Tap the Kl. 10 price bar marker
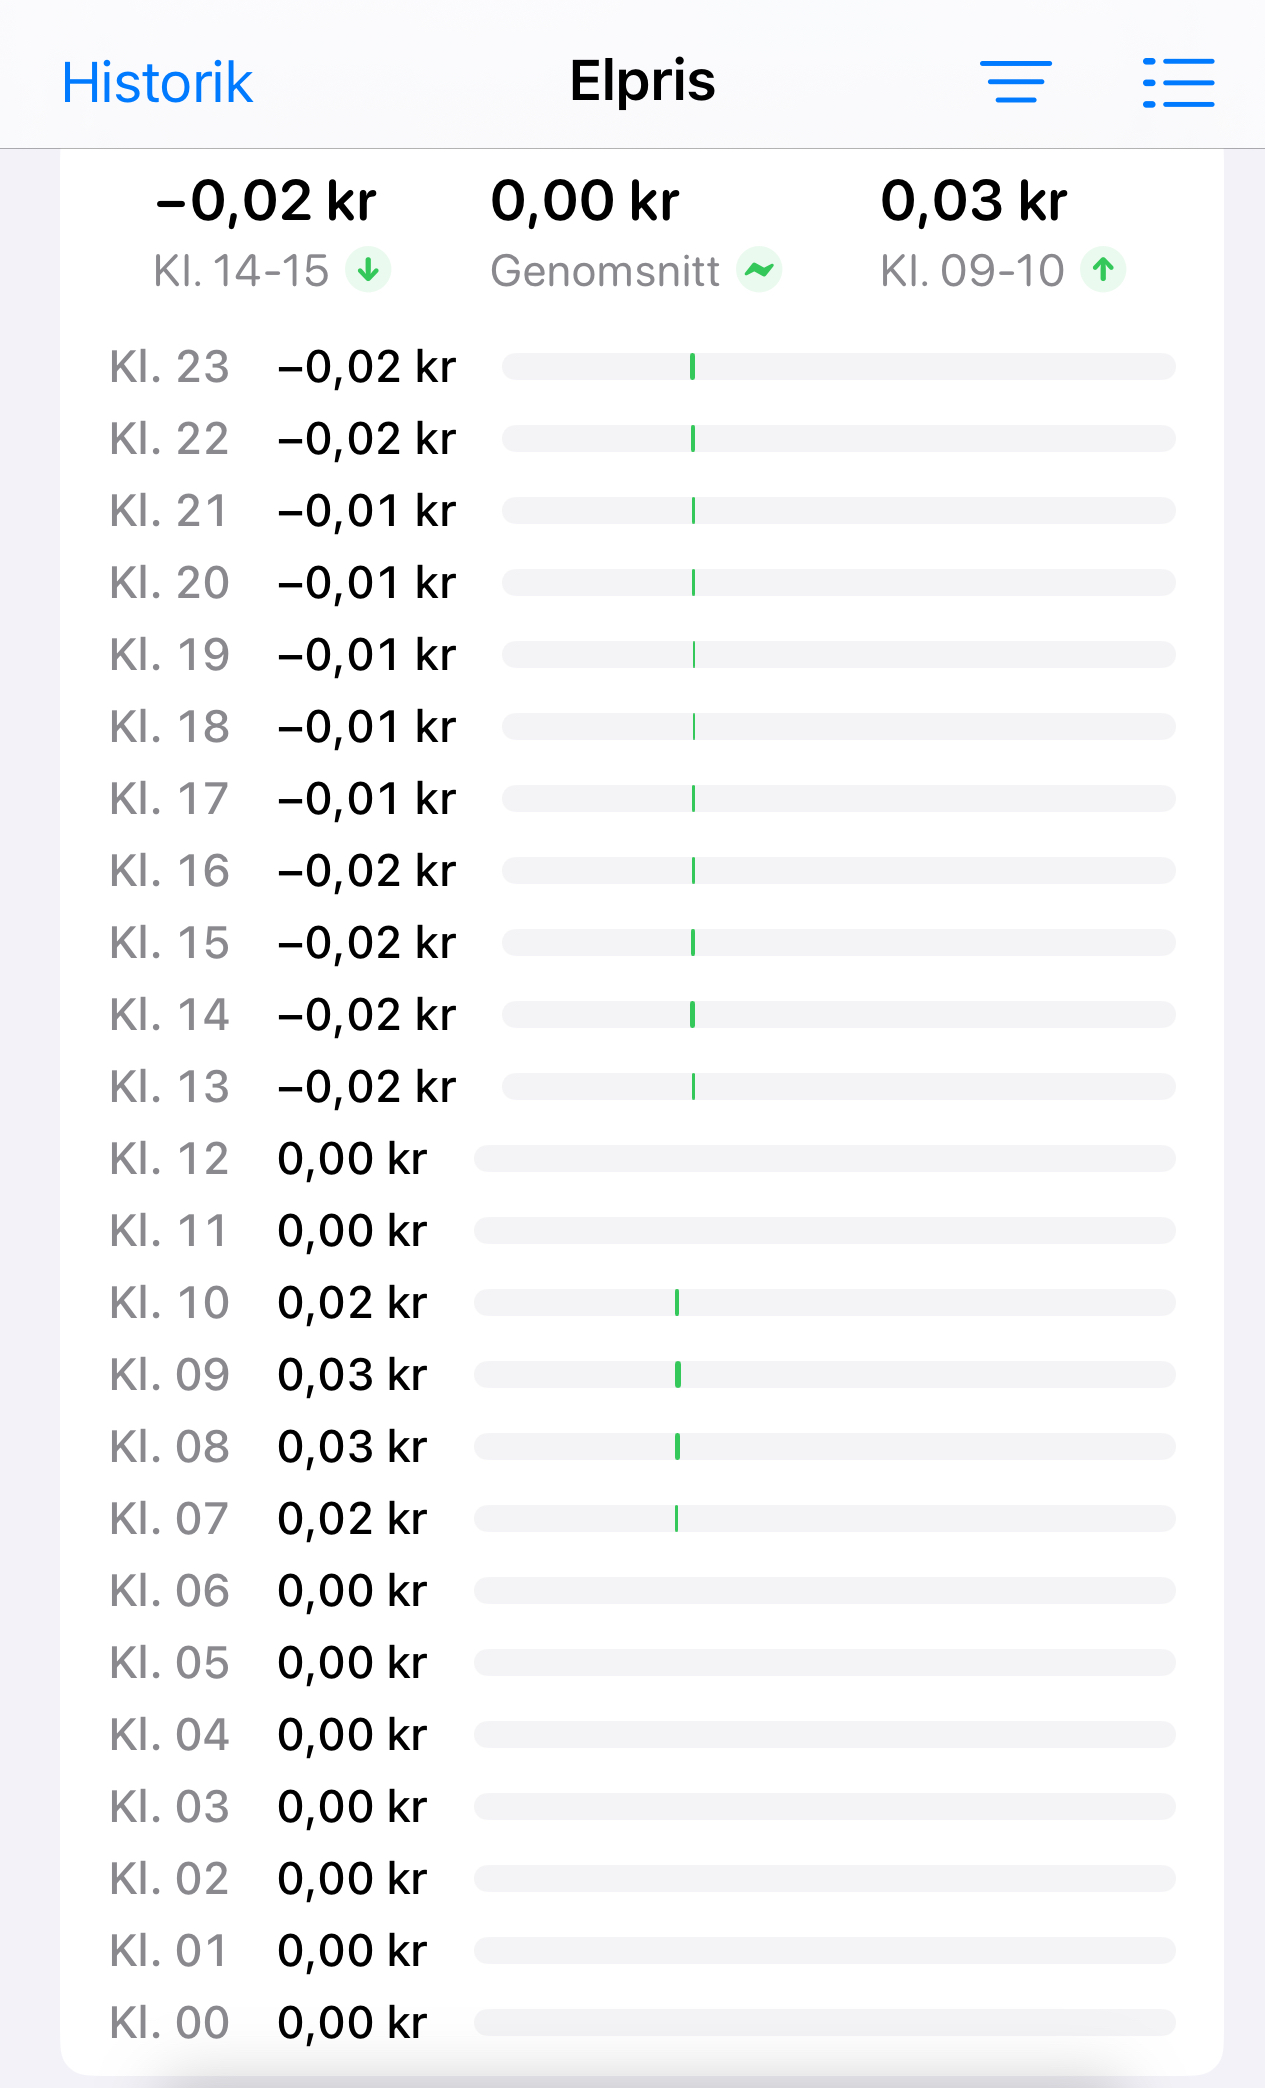 pyautogui.click(x=677, y=1303)
